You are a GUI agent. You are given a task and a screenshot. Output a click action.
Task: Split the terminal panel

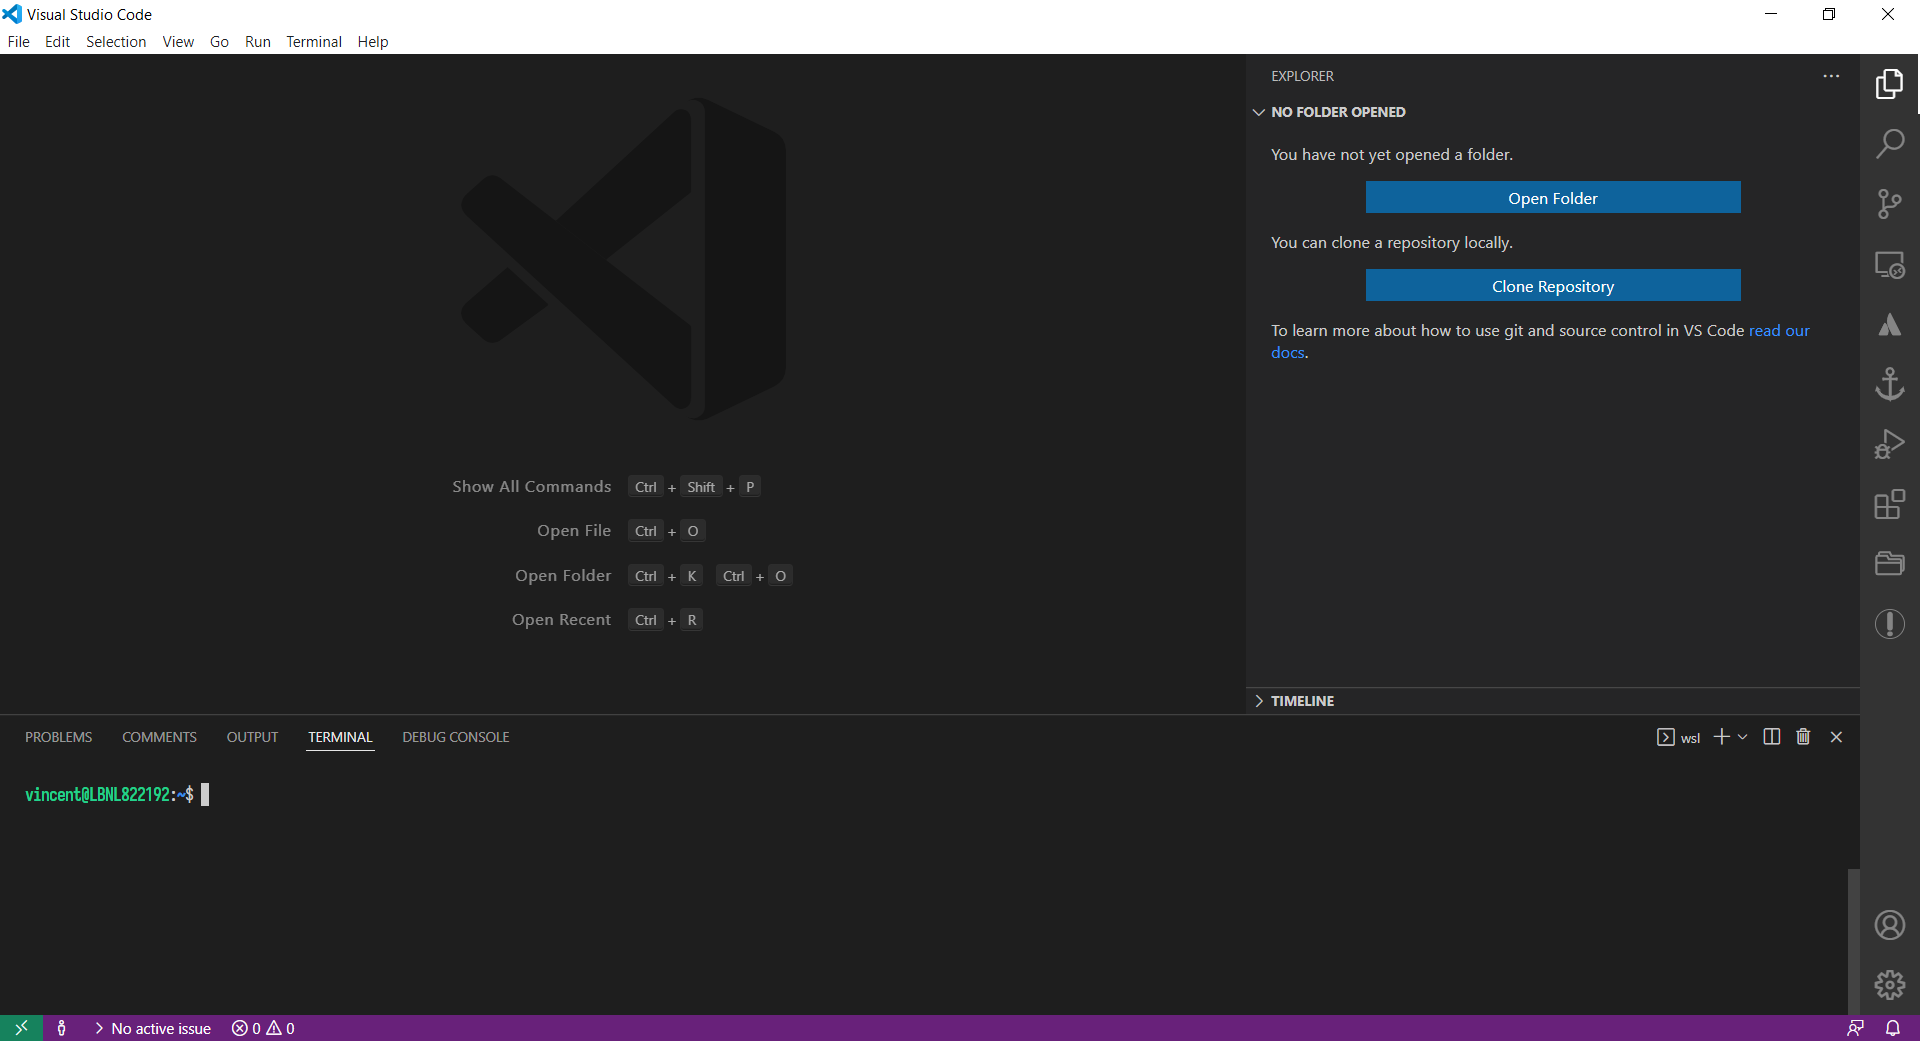pyautogui.click(x=1771, y=737)
